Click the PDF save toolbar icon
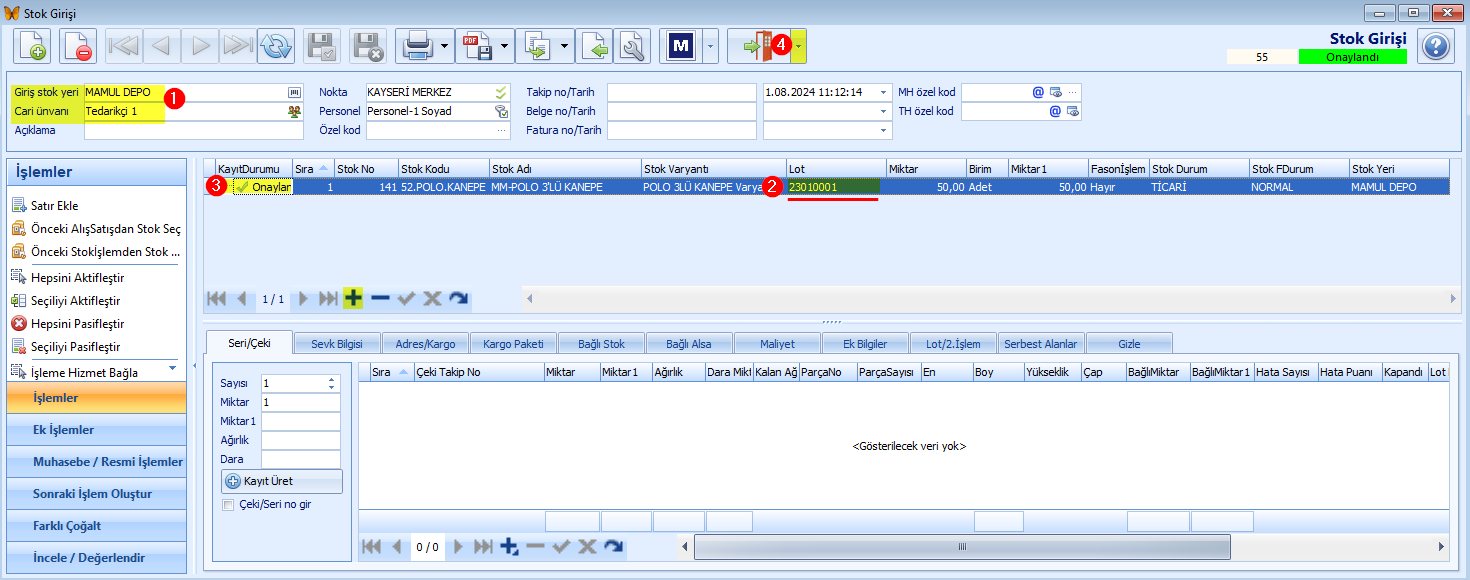The image size is (1470, 580). 476,46
